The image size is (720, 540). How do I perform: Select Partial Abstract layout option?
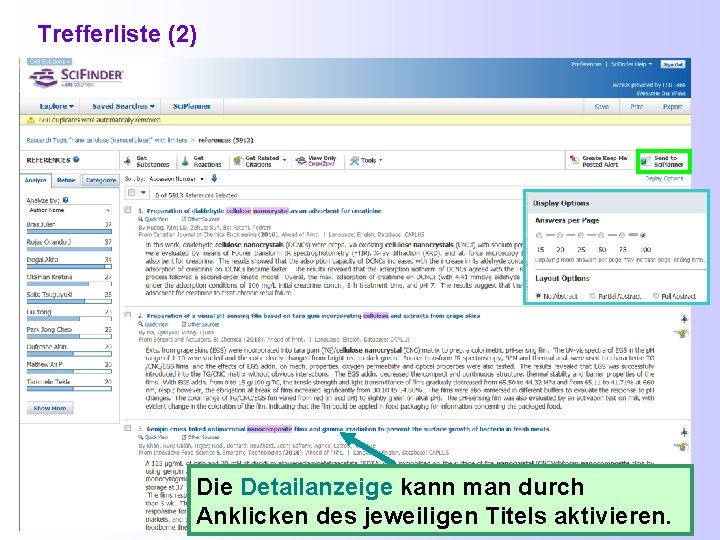(x=592, y=296)
